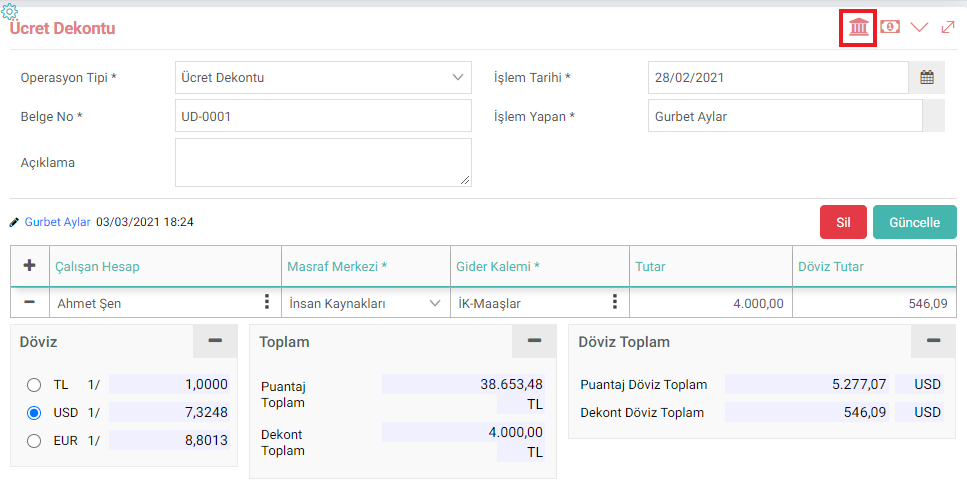Click the diagonal expand arrows icon
This screenshot has height=495, width=967.
[947, 27]
